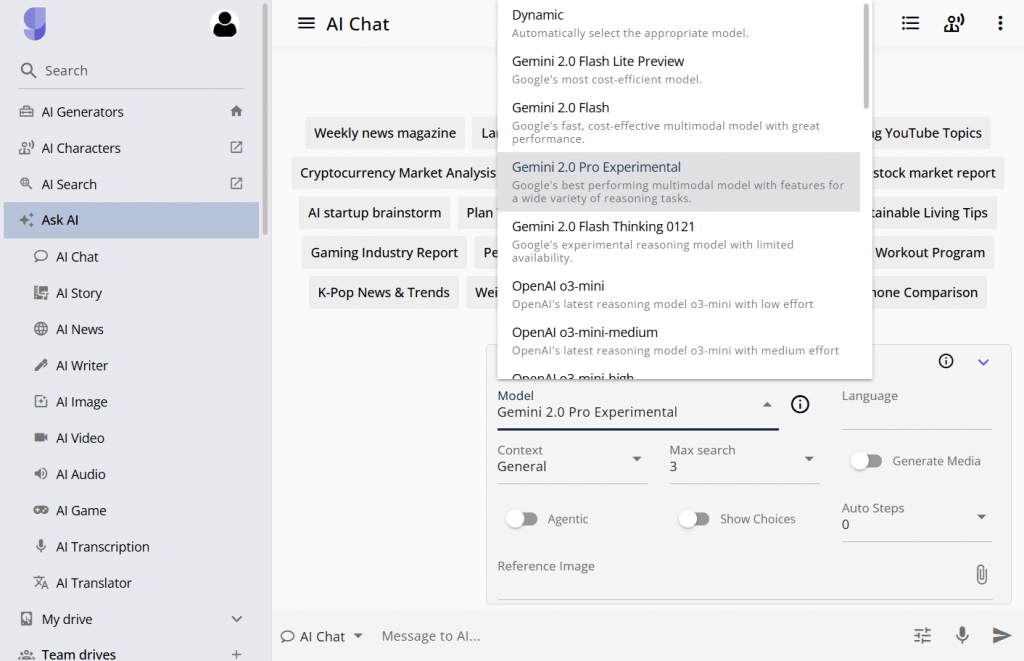The width and height of the screenshot is (1024, 661).
Task: Turn on Show Choices
Action: [694, 519]
